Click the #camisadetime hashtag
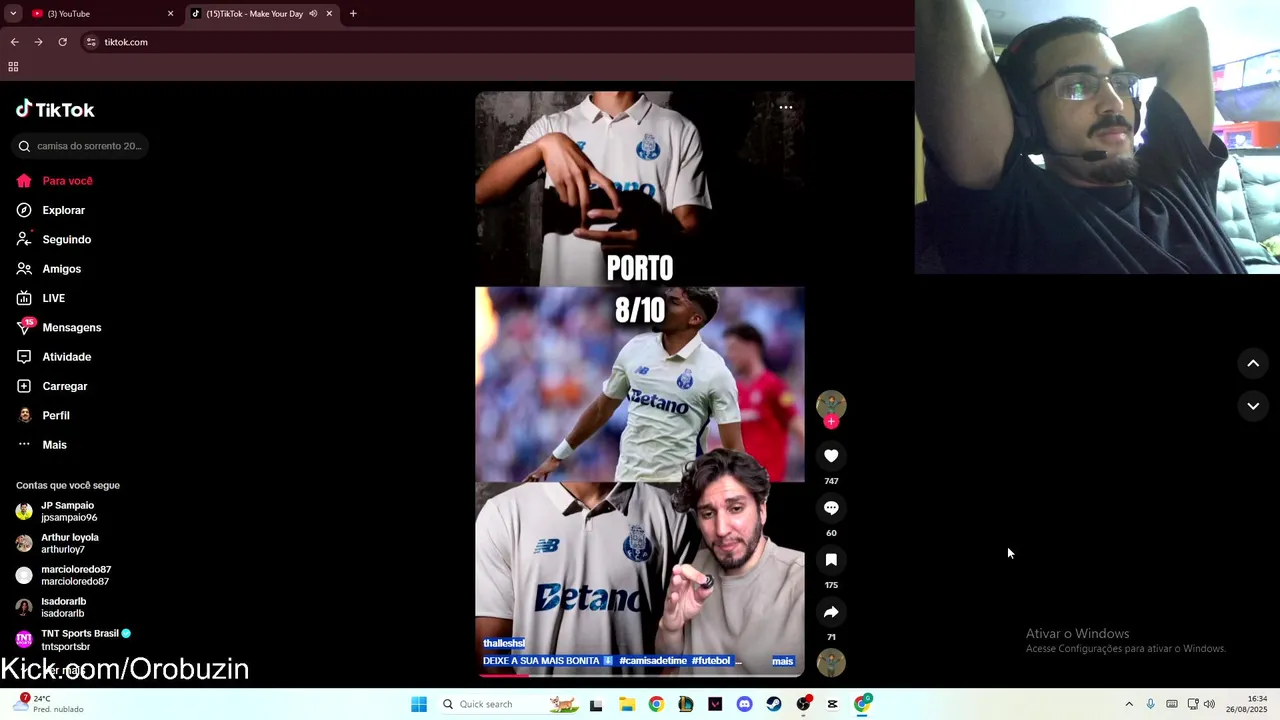This screenshot has height=720, width=1280. click(x=652, y=661)
